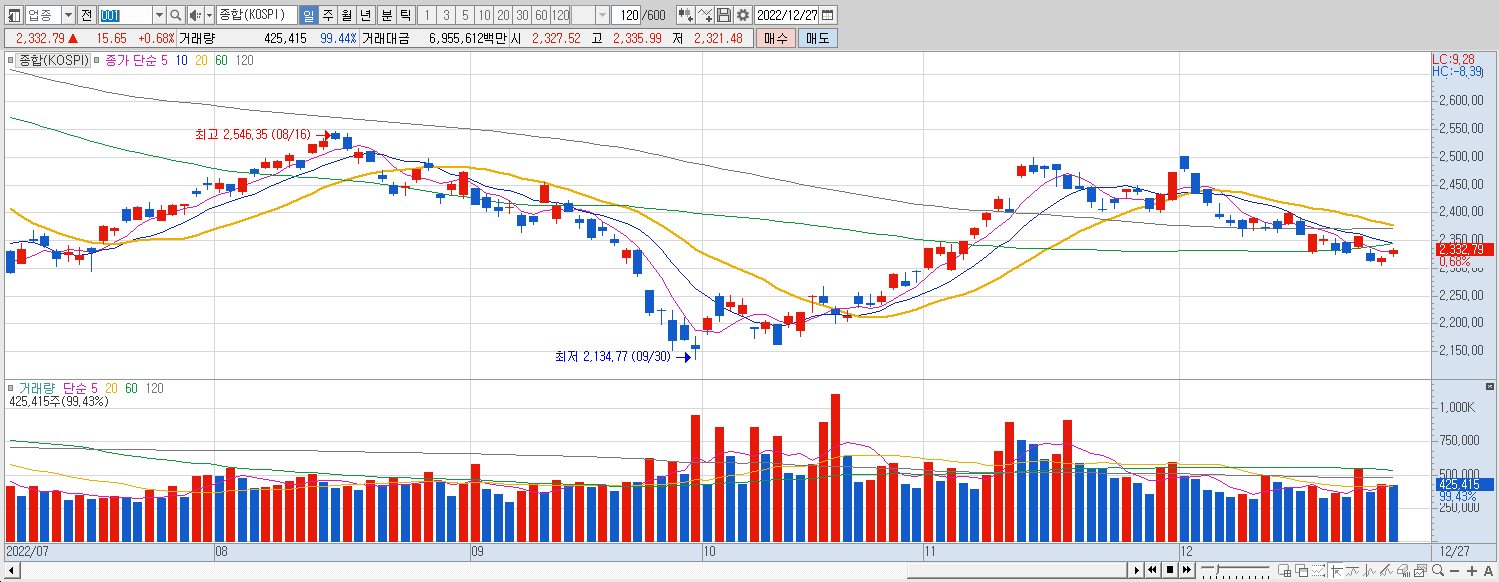Select the 분 minute period
Screen dimensions: 1499x582
(387, 15)
